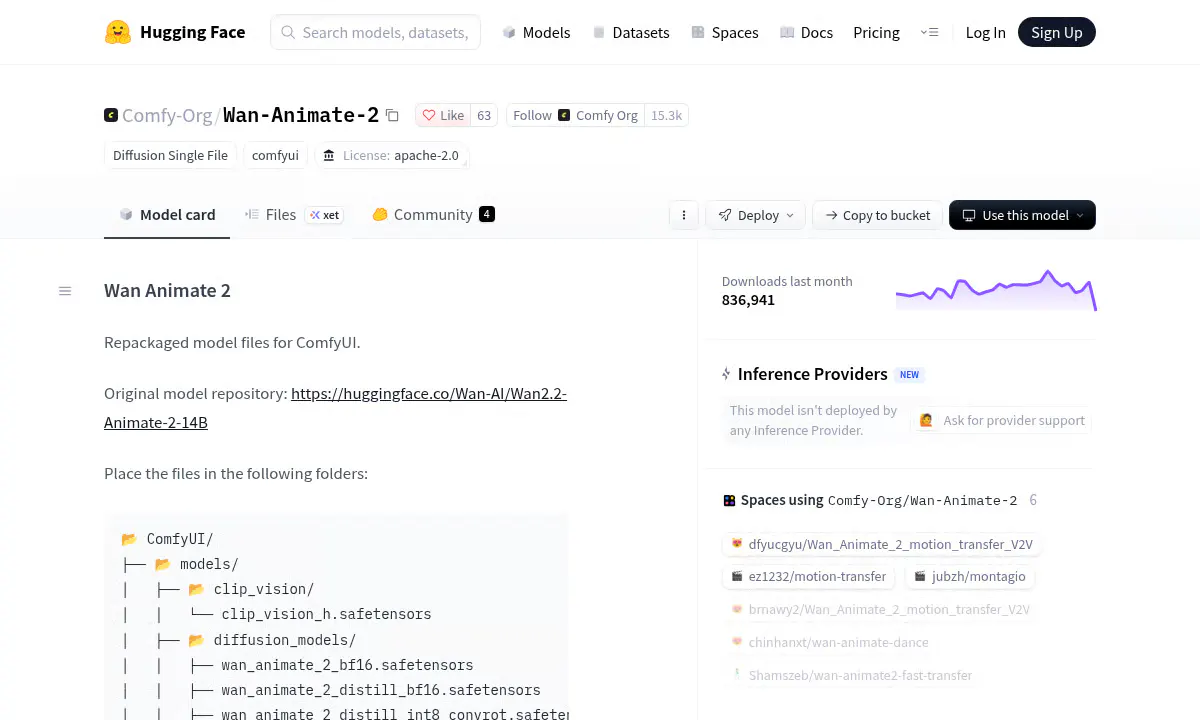Image resolution: width=1200 pixels, height=720 pixels.
Task: Open the Community tab
Action: (x=433, y=215)
